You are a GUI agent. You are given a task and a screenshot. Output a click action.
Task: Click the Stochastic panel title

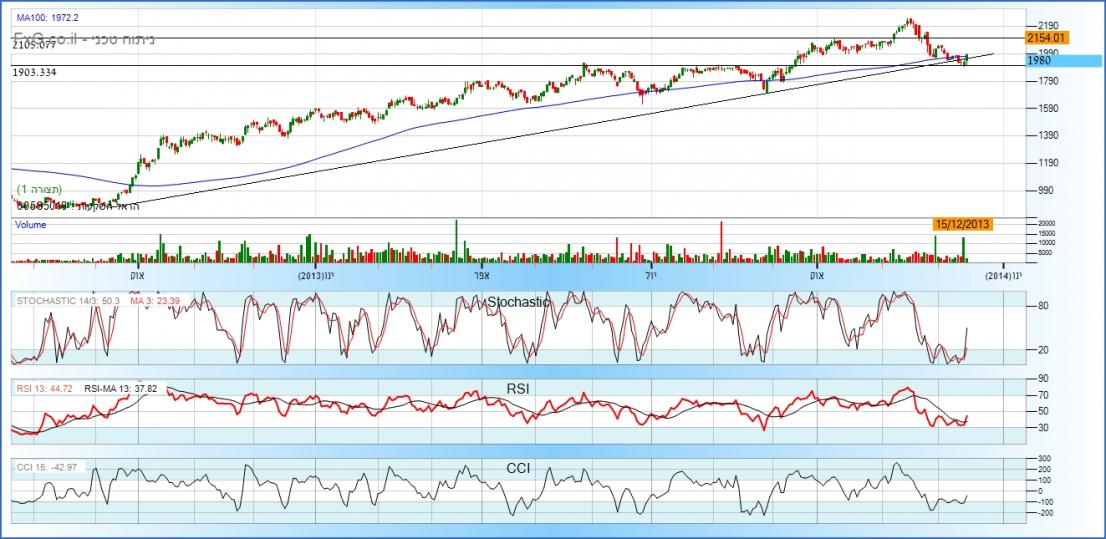click(x=516, y=301)
